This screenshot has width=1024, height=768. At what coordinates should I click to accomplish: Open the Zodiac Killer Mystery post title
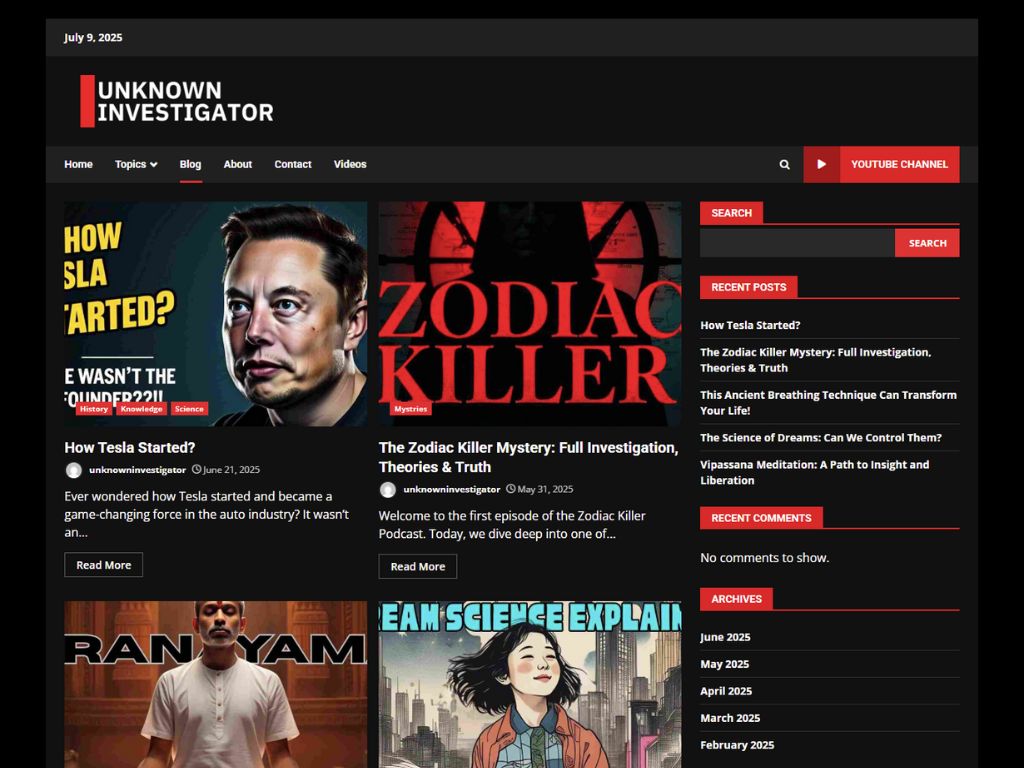coord(528,457)
